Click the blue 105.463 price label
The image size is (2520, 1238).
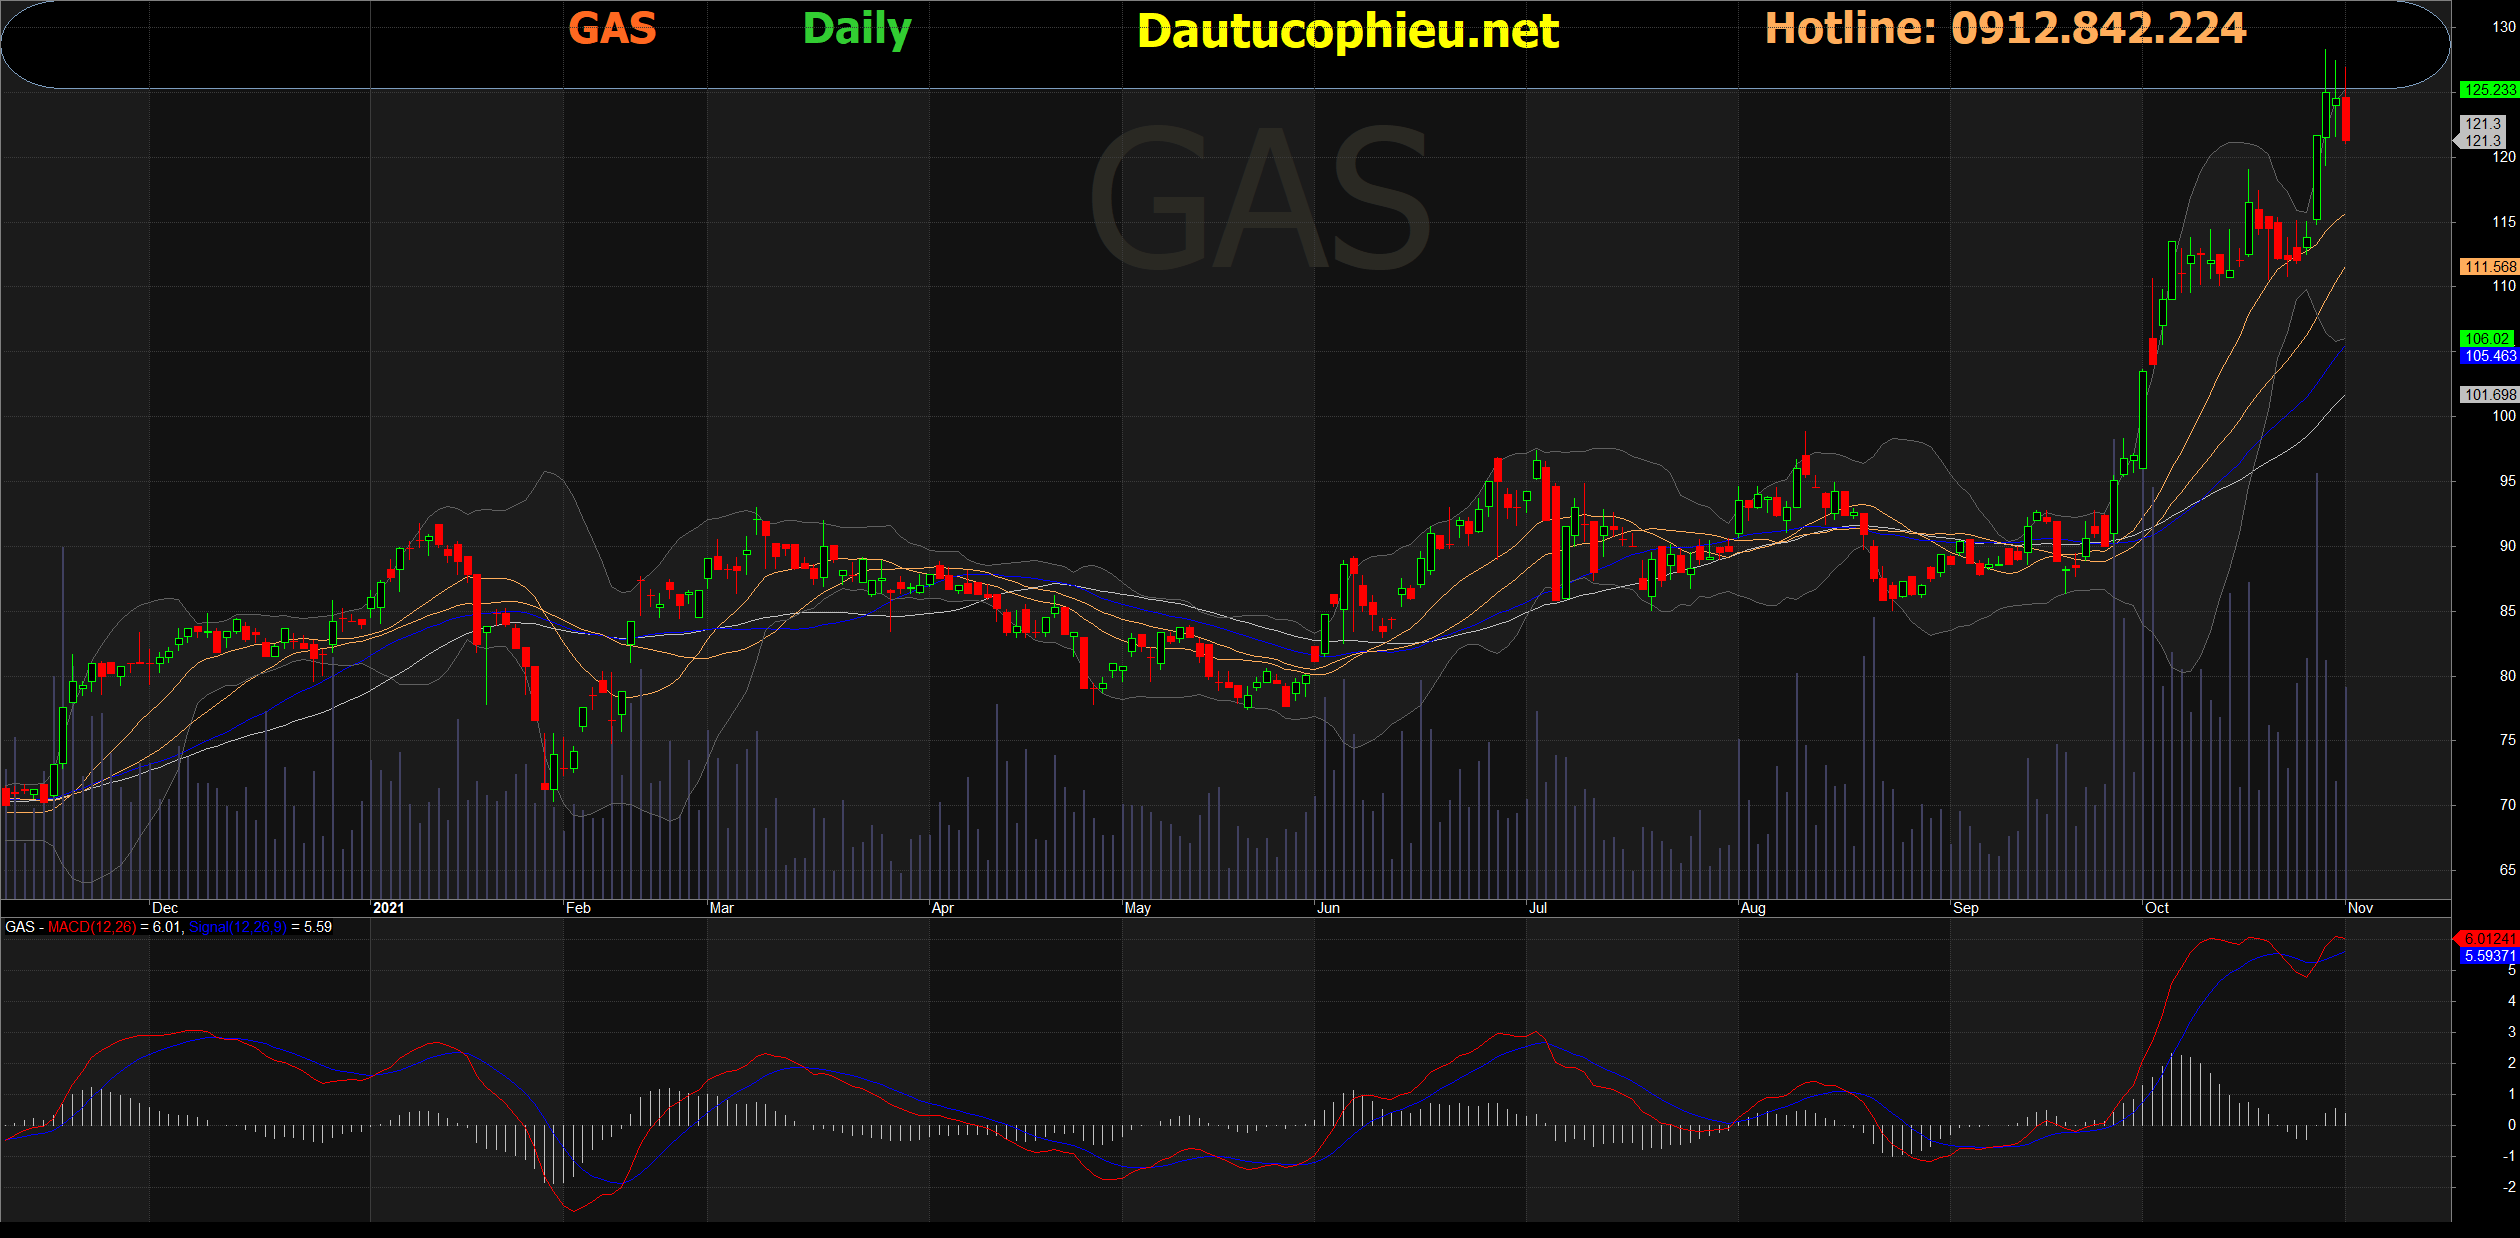tap(2488, 356)
